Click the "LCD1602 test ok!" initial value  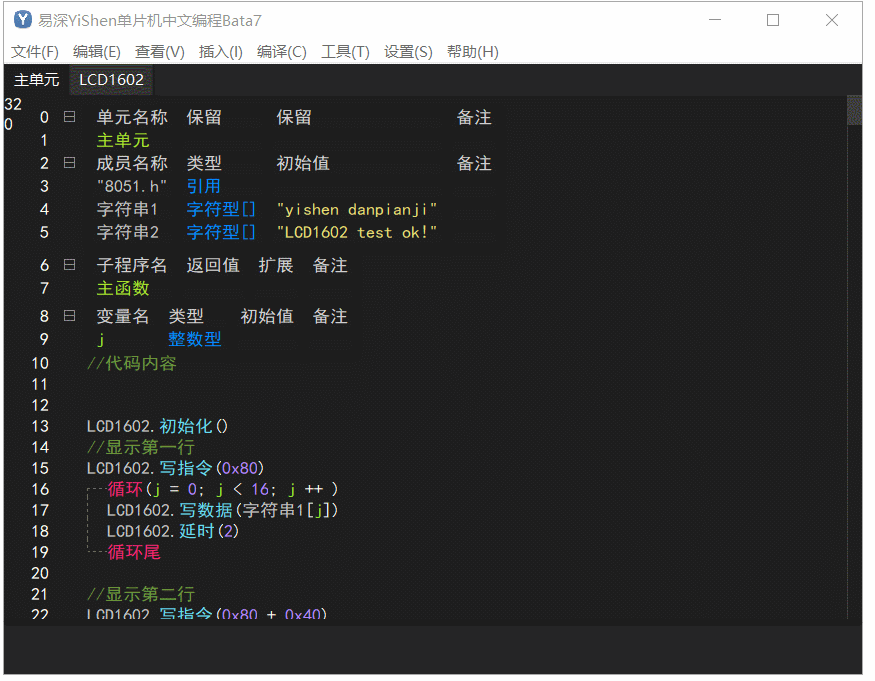pos(357,232)
